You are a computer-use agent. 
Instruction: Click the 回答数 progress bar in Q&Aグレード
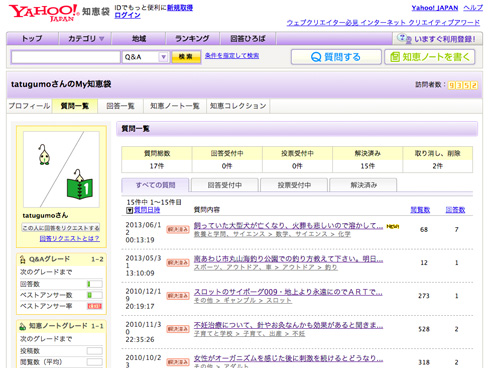[95, 284]
